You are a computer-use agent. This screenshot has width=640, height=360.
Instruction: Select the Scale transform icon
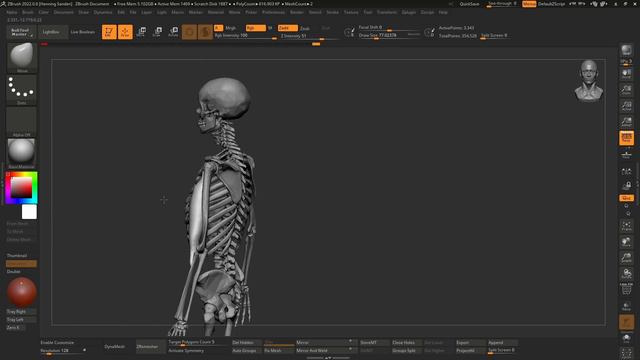(157, 32)
